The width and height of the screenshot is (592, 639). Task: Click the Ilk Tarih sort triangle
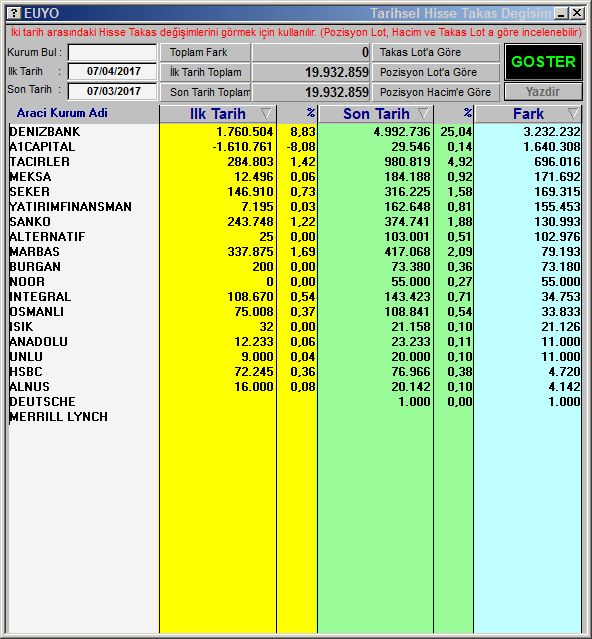pyautogui.click(x=266, y=113)
